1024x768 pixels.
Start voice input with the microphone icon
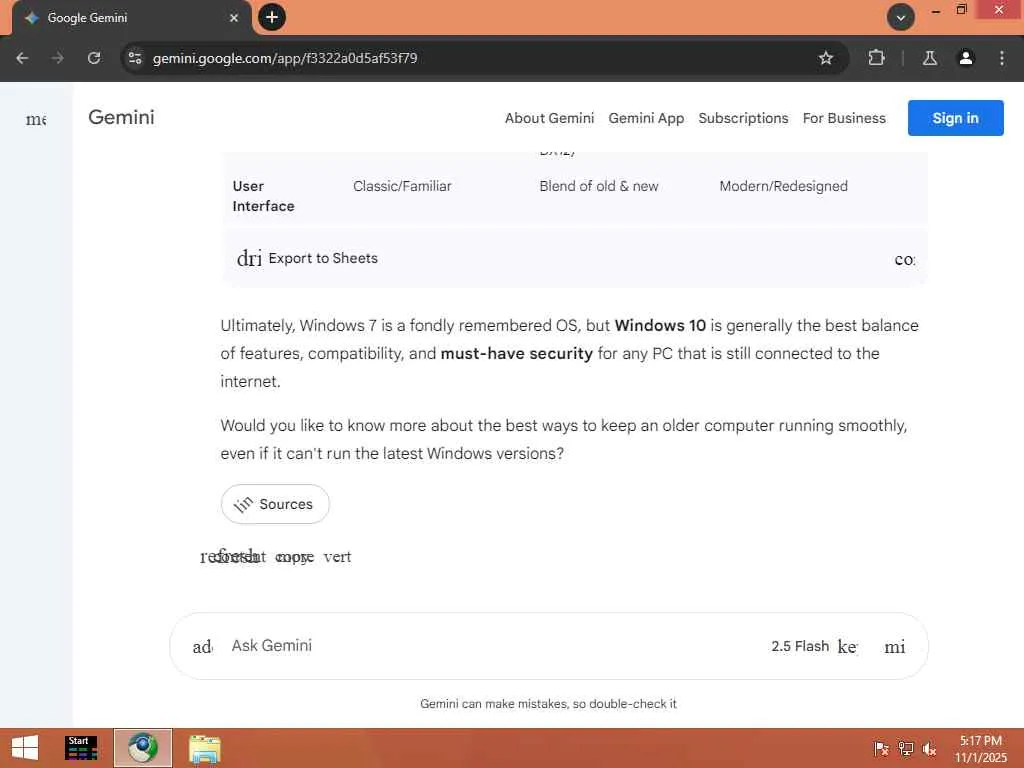click(x=895, y=647)
